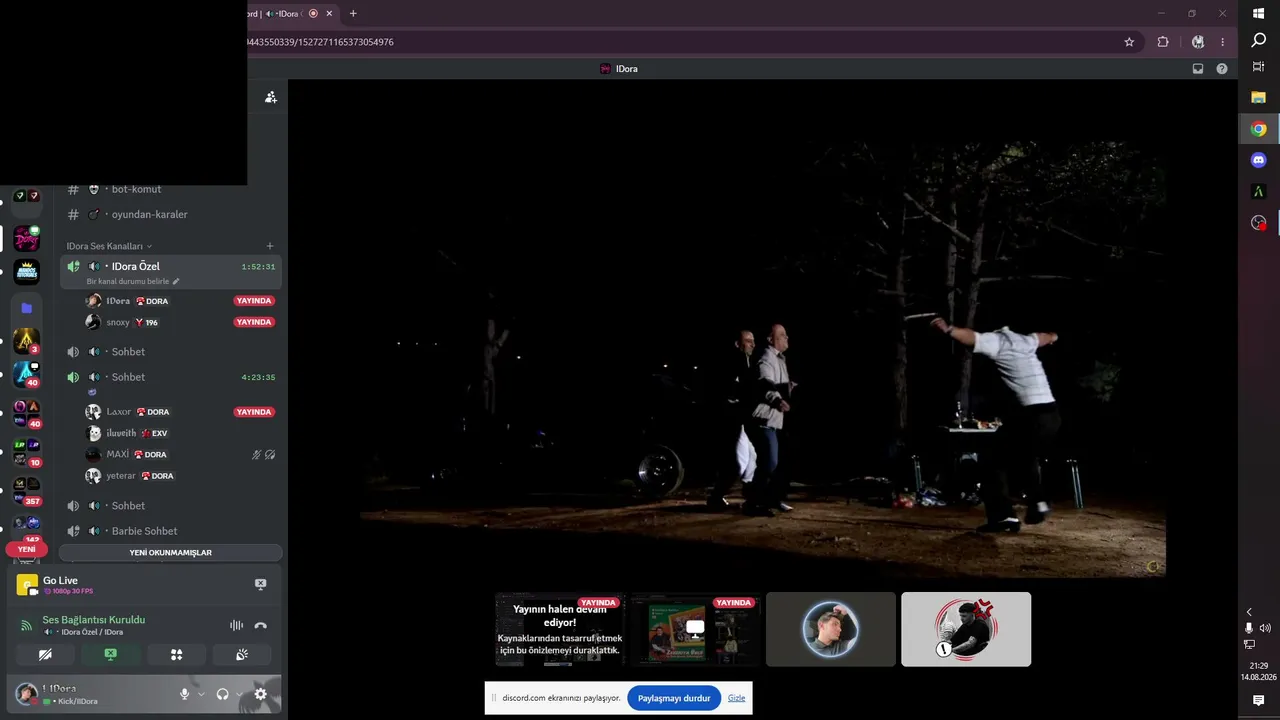Select the second YAYINDA stream thumbnail
1280x720 pixels.
point(695,629)
